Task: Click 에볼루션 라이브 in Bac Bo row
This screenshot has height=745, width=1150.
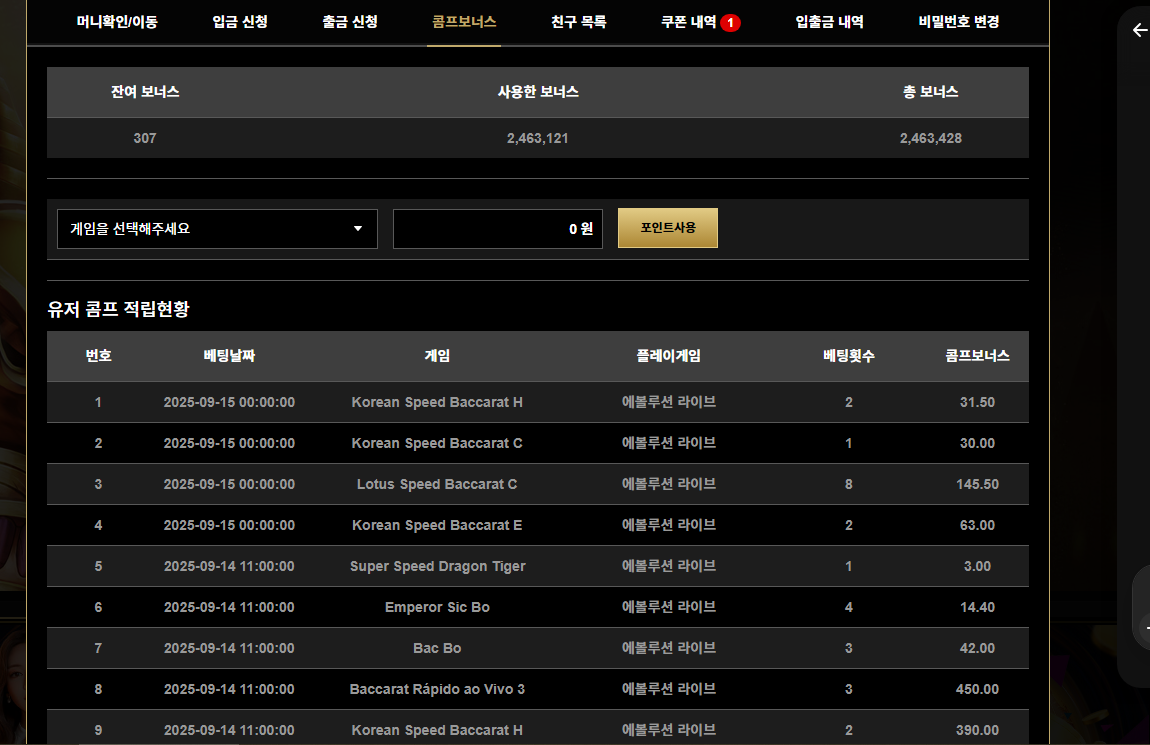Action: pos(668,648)
